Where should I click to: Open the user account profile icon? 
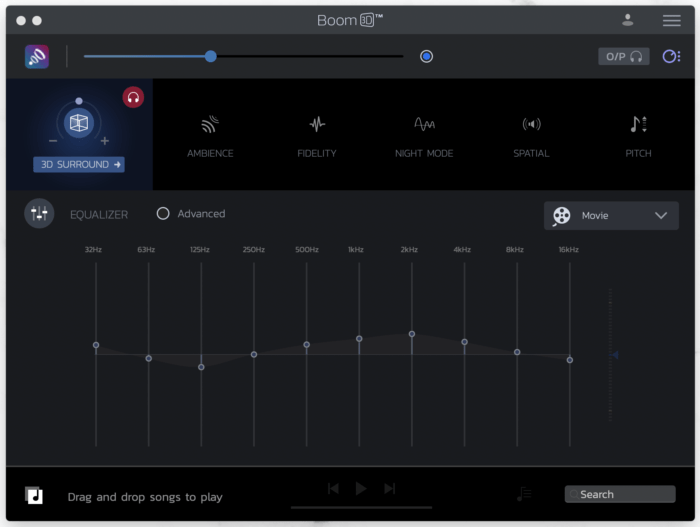click(628, 20)
